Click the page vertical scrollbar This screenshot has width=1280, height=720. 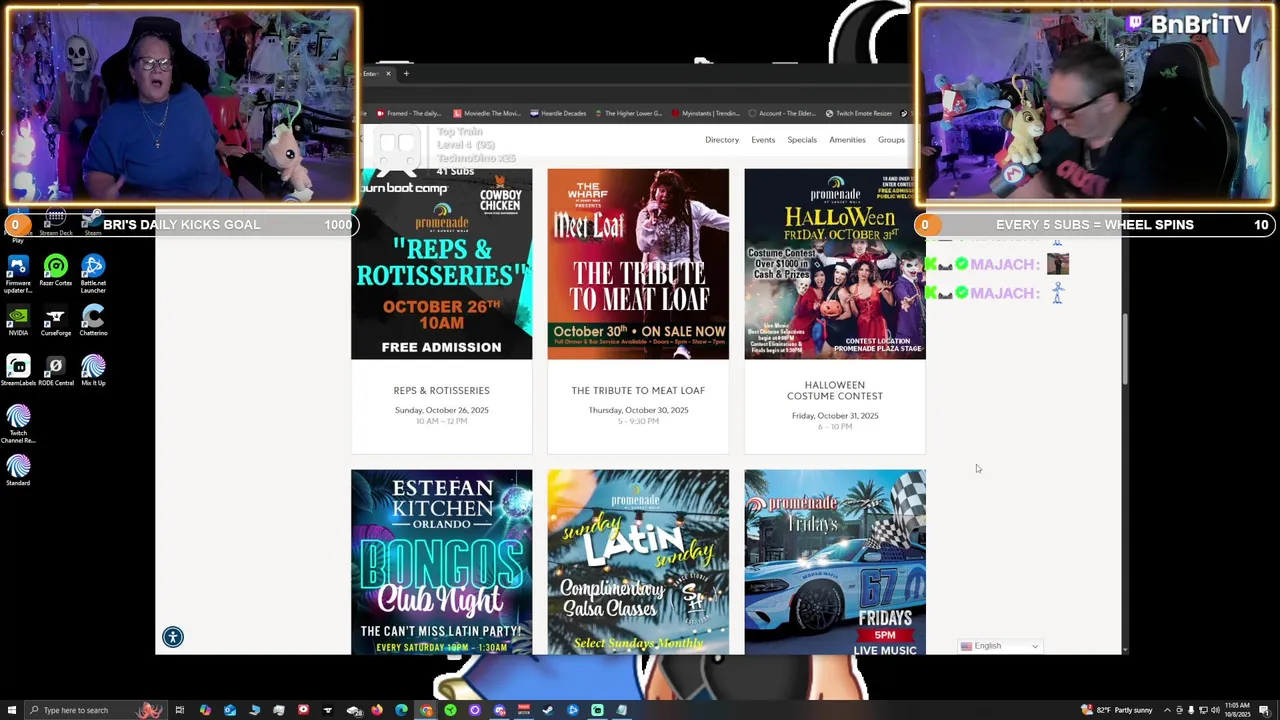pyautogui.click(x=1125, y=350)
